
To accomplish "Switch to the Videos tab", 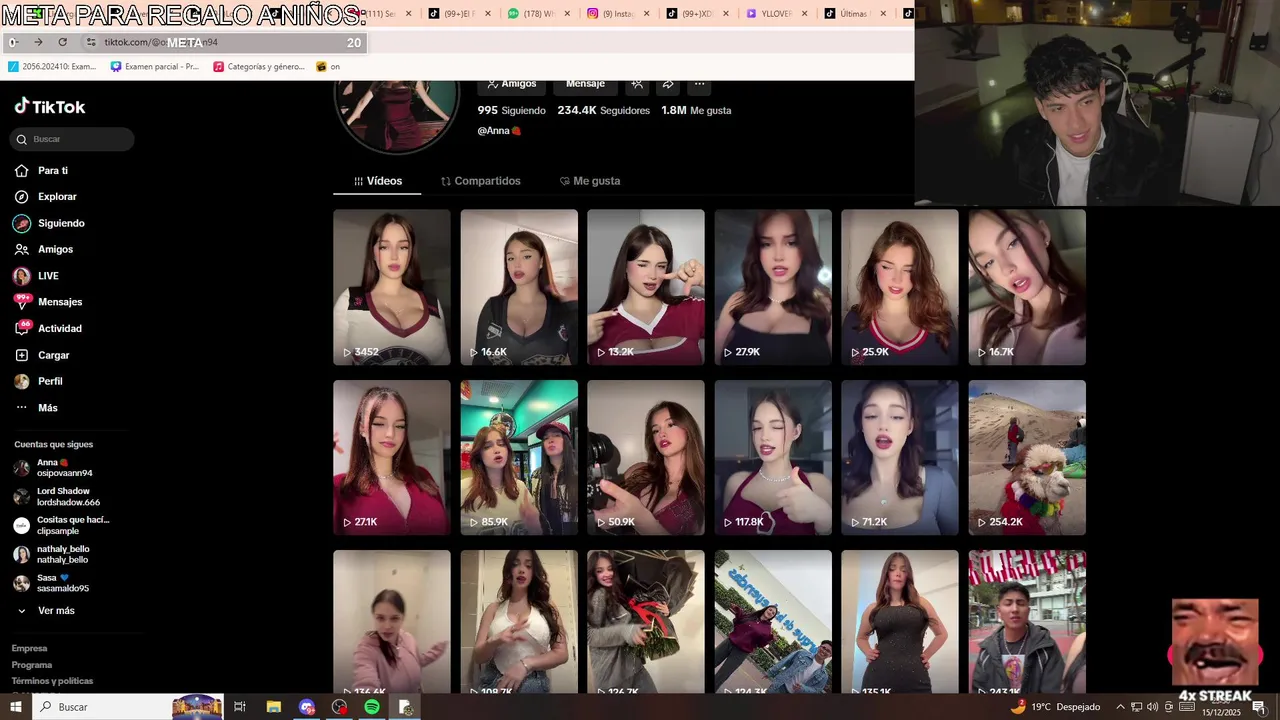I will point(377,181).
